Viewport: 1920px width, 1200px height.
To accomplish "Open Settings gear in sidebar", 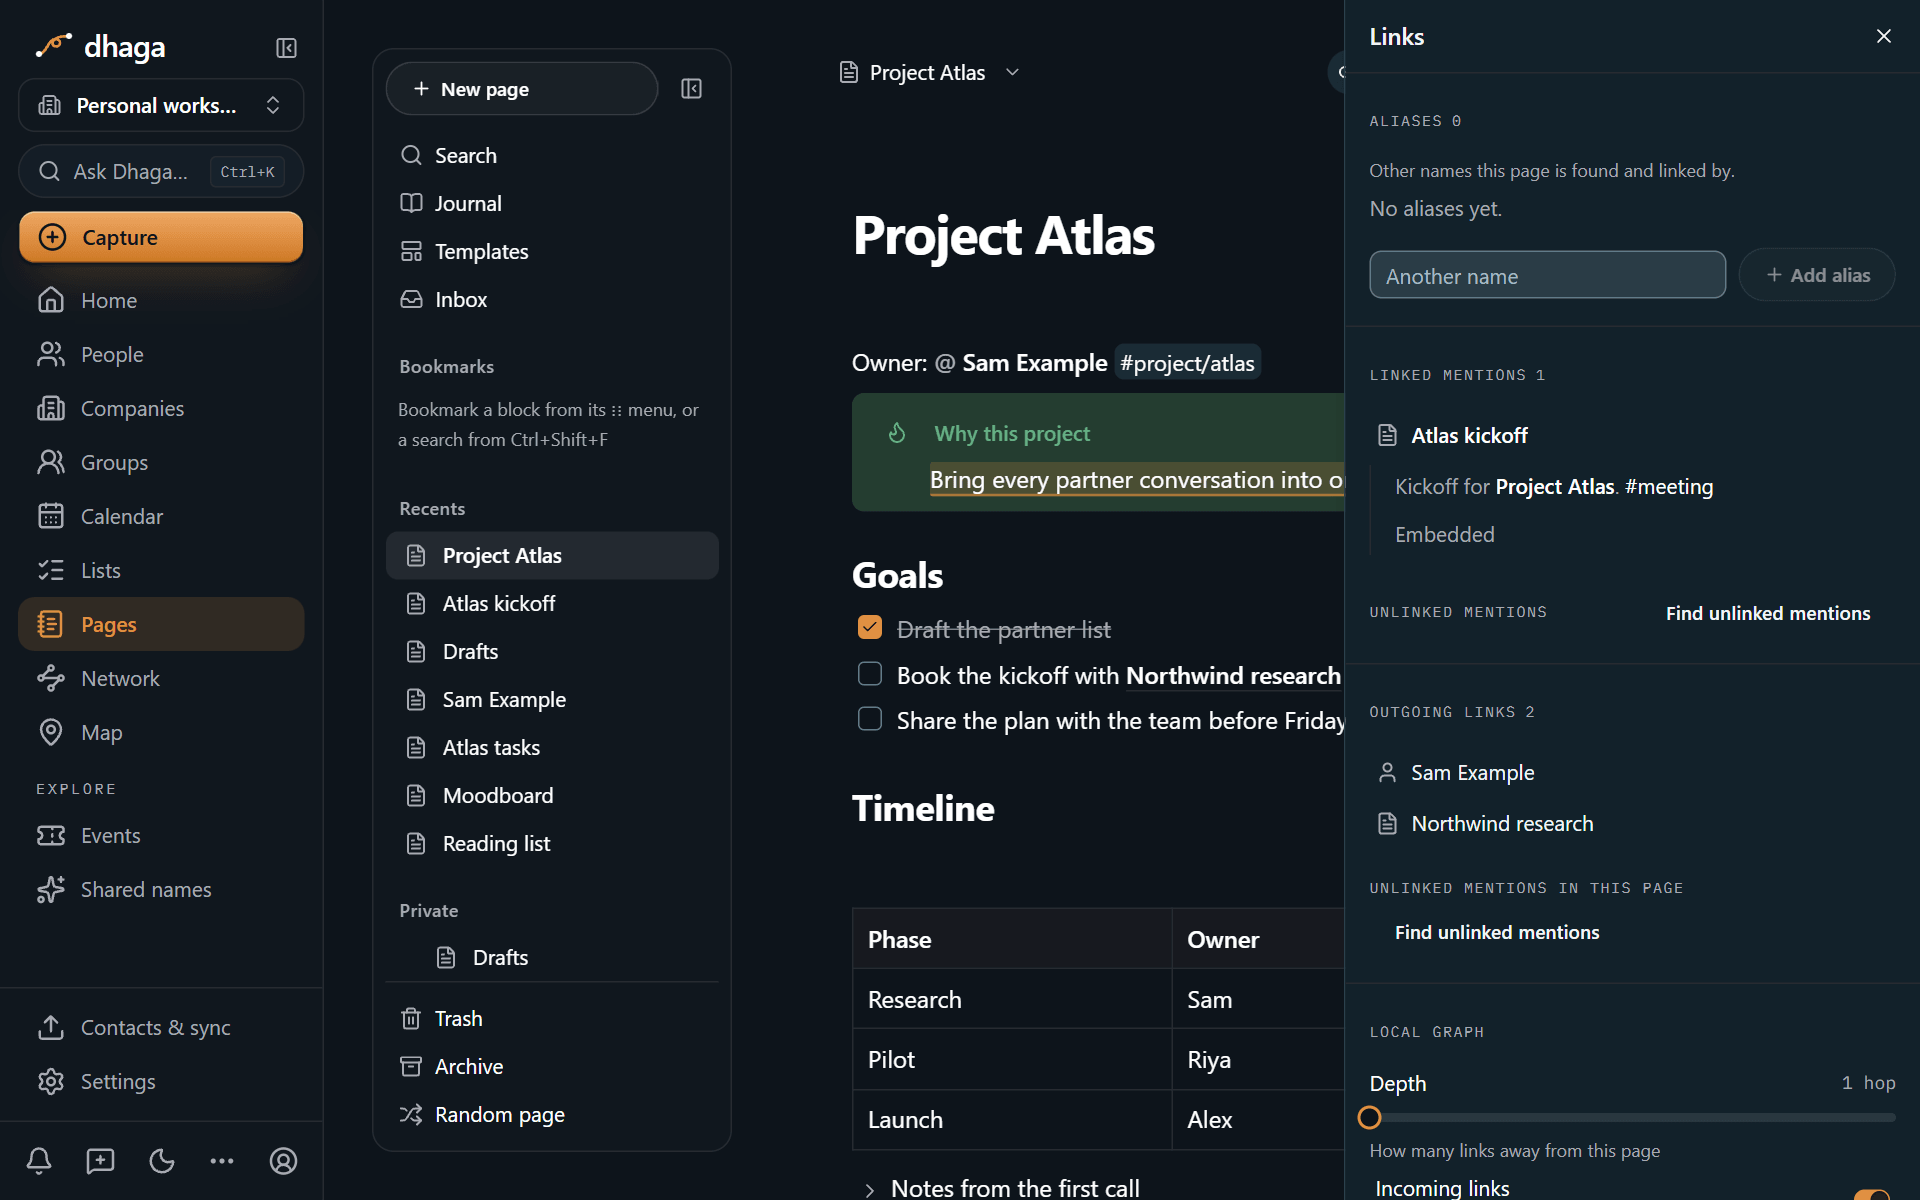I will [161, 1081].
